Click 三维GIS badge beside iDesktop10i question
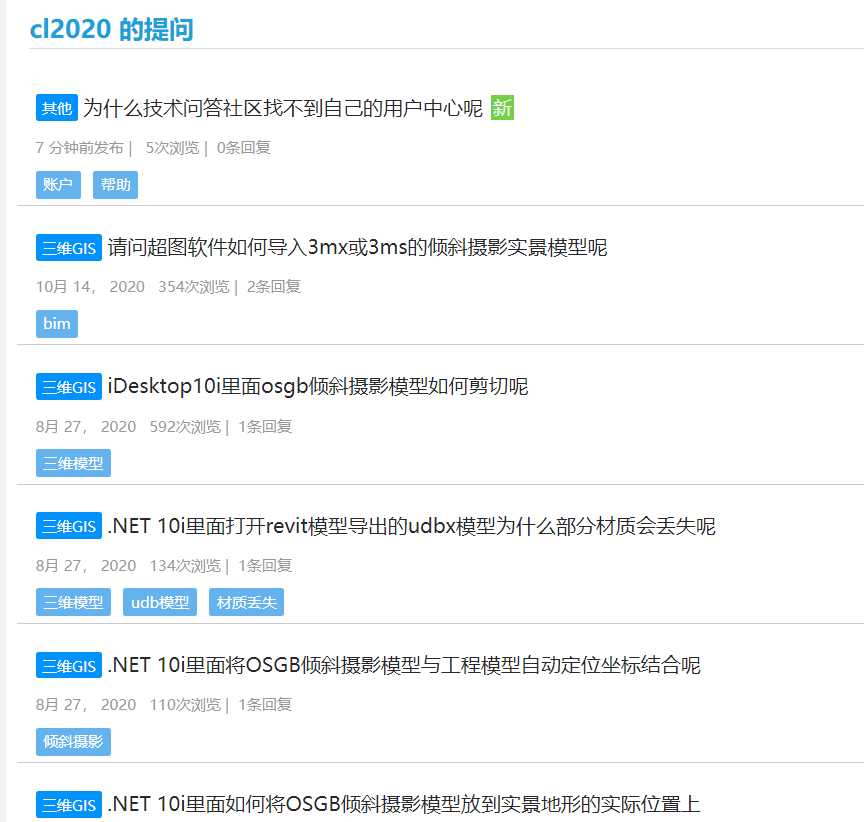Screen dimensions: 864x822 coord(69,387)
